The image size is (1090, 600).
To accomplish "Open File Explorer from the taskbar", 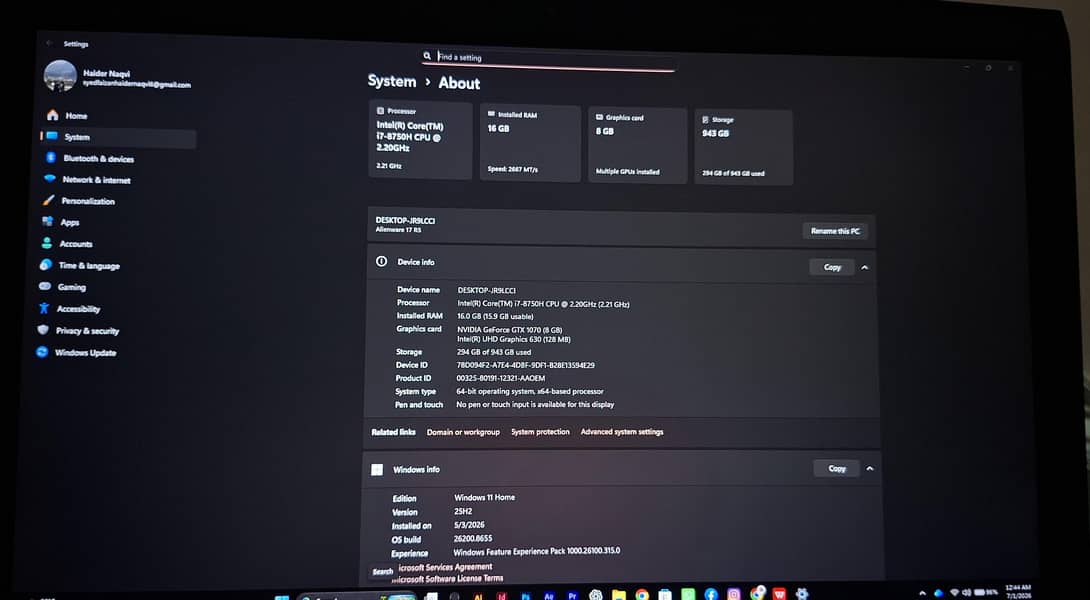I will tap(619, 594).
